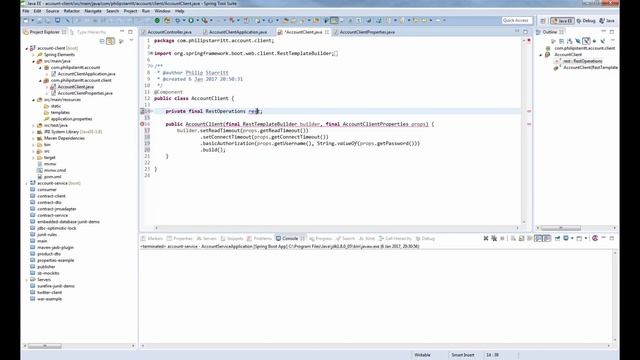Open the Servers view tab

click(x=206, y=238)
